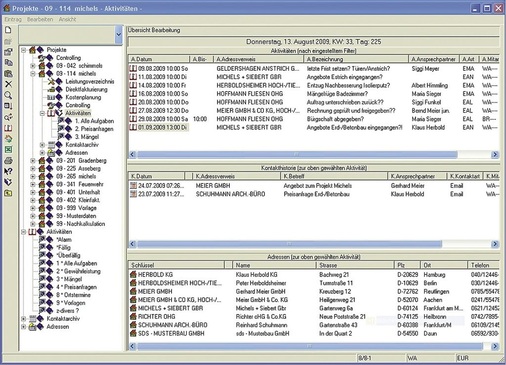Viewport: 506px width, 365px height.
Task: Click the printer toolbar icon
Action: click(8, 160)
